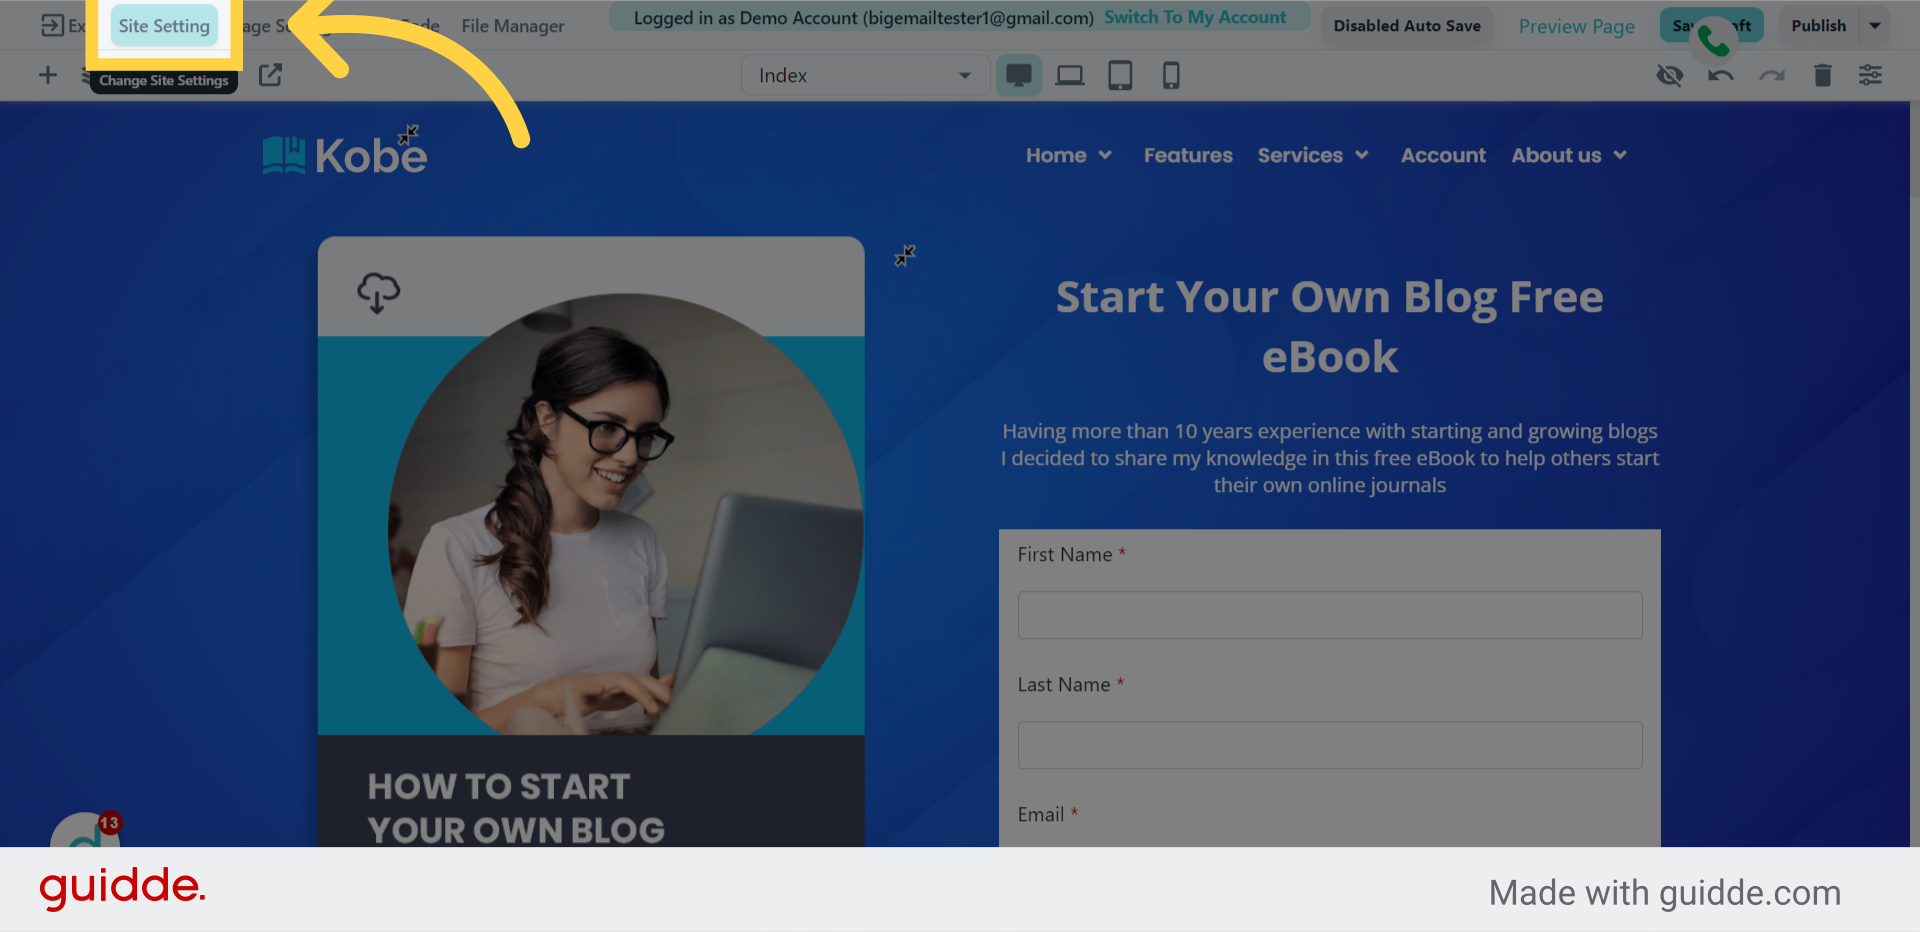1920x932 pixels.
Task: Click the open-in-new-window icon
Action: [270, 75]
